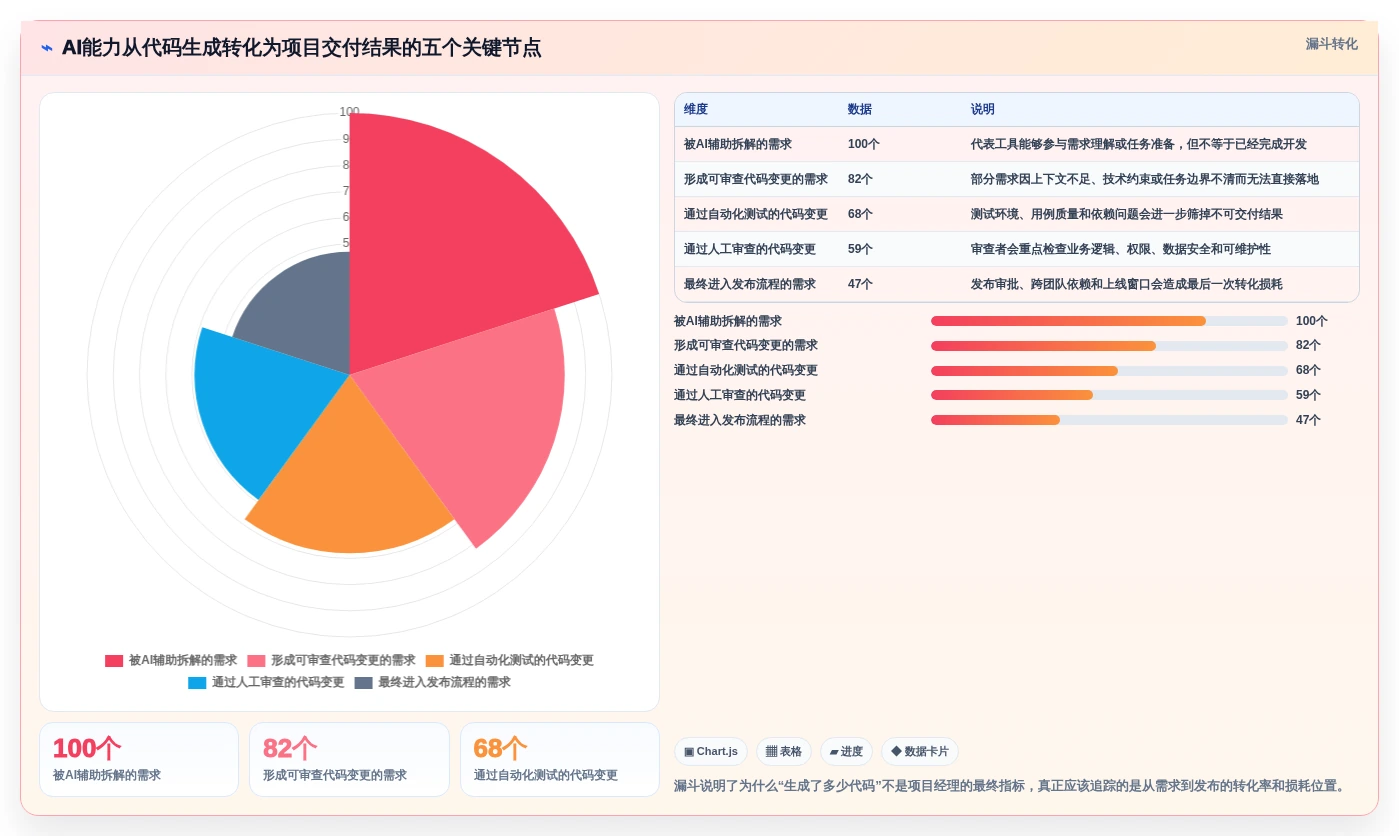Open the 68个 通过自动化测试 data card
This screenshot has width=1399, height=836.
[x=560, y=760]
